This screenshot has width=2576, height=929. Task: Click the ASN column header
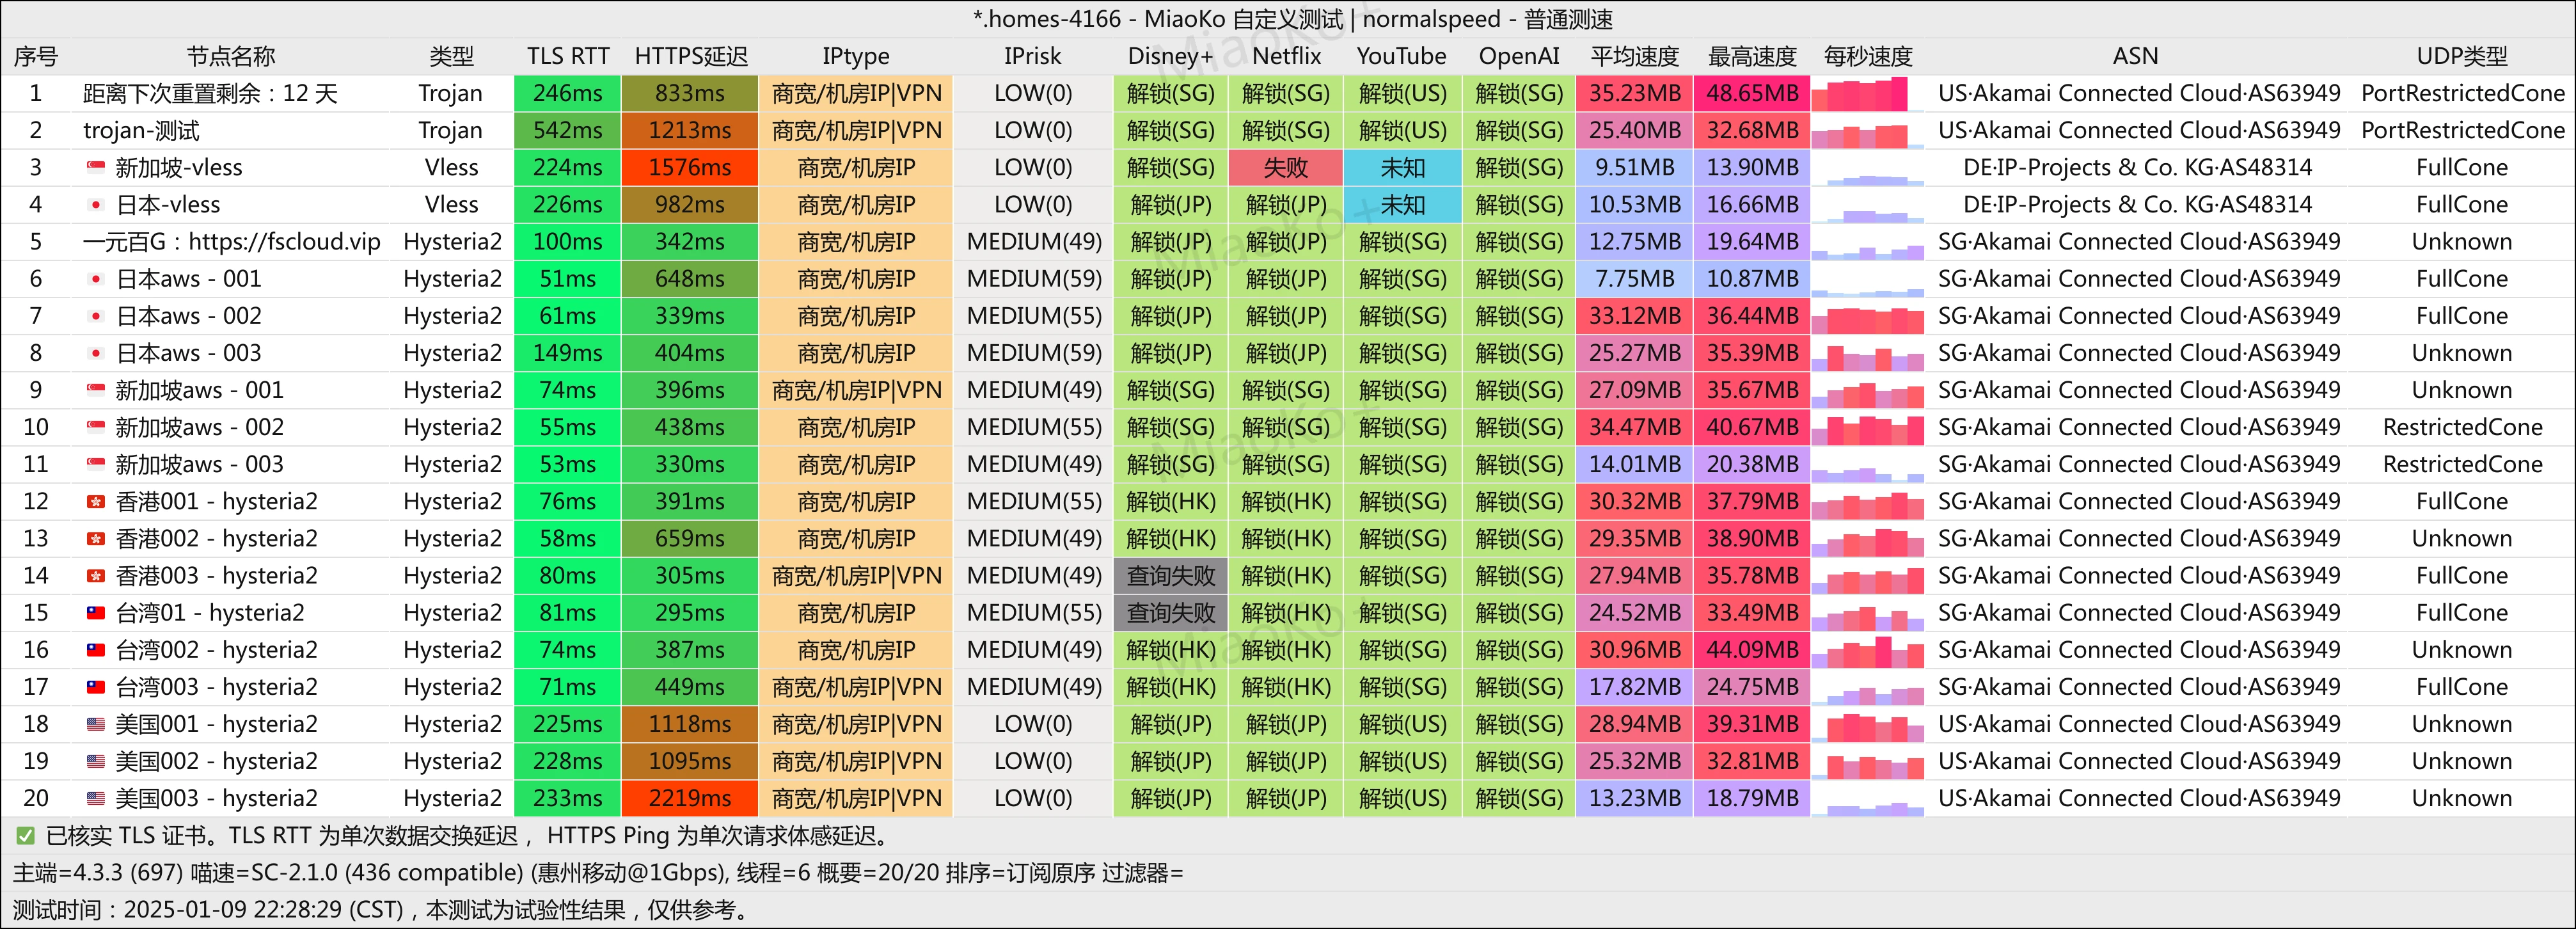tap(2135, 56)
